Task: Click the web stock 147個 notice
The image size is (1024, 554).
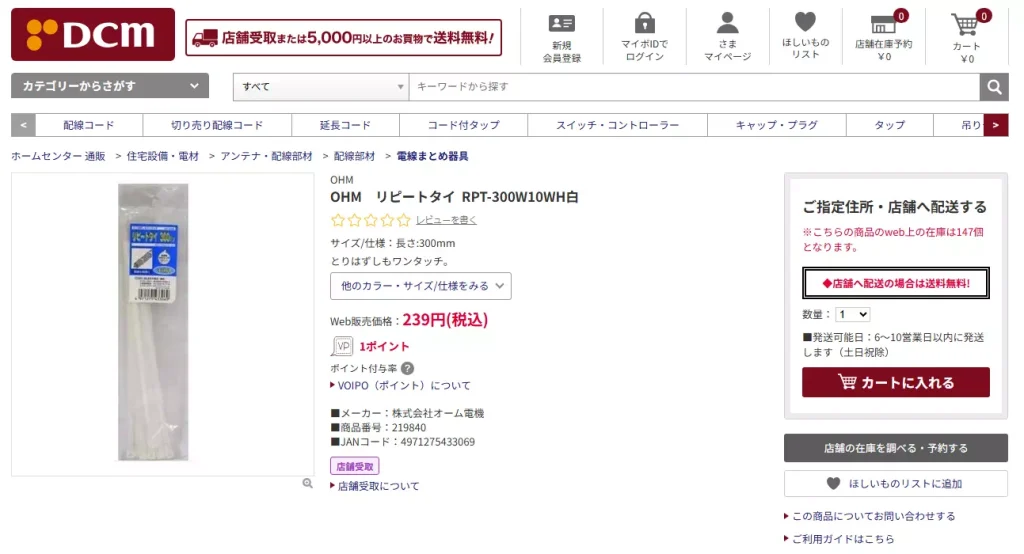Action: (893, 239)
